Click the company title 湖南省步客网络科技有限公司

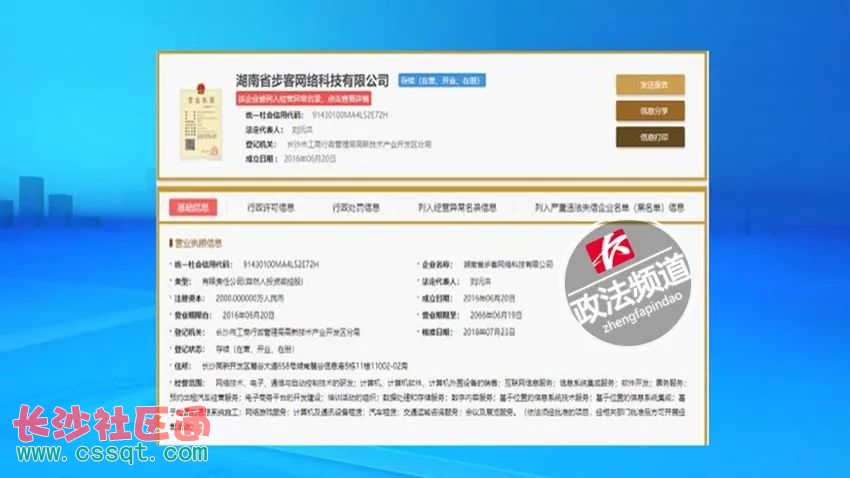point(313,81)
